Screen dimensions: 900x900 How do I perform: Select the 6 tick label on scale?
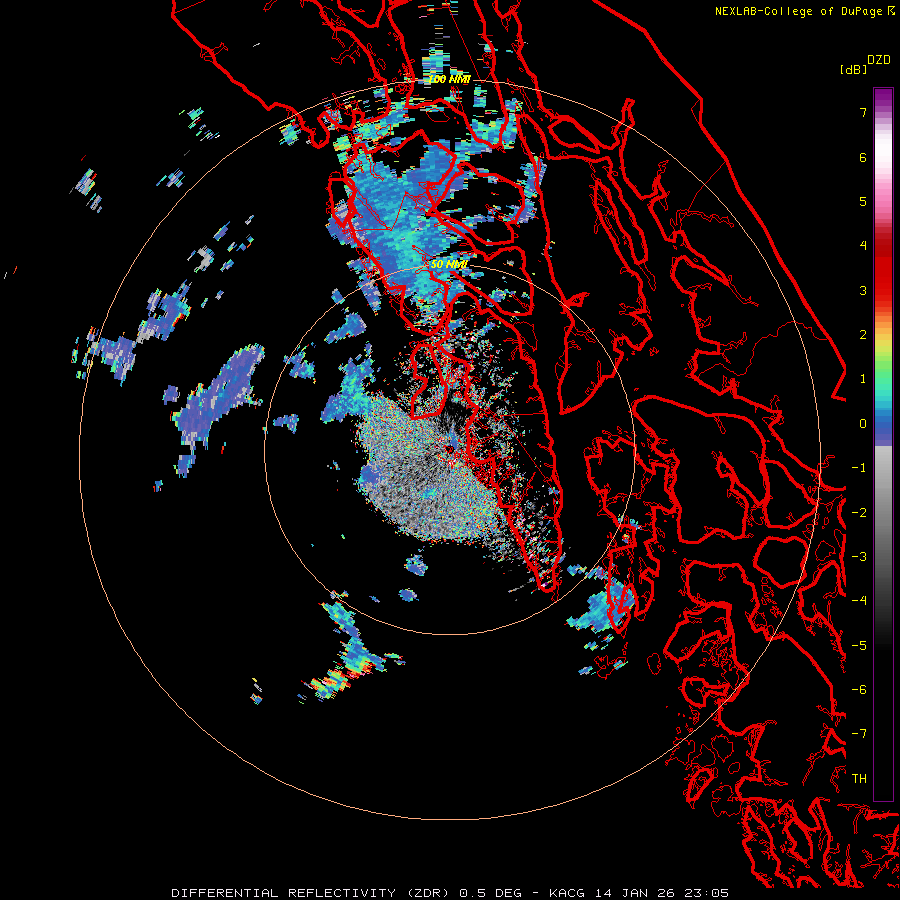[x=863, y=157]
